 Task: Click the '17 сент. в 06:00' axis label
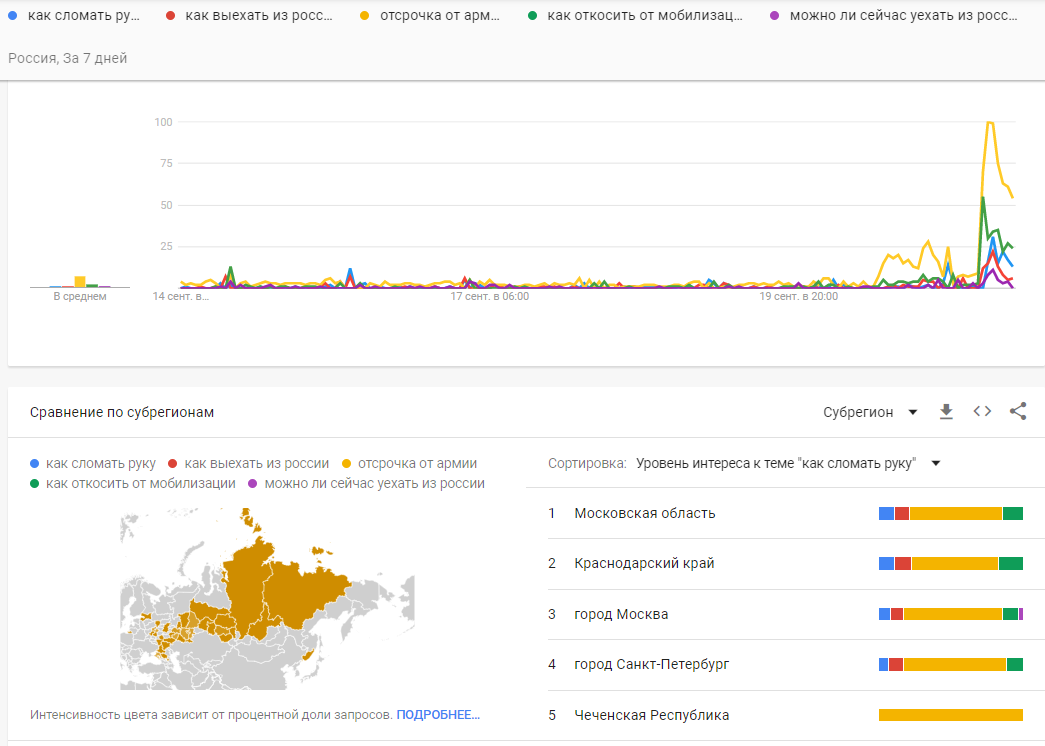click(489, 297)
